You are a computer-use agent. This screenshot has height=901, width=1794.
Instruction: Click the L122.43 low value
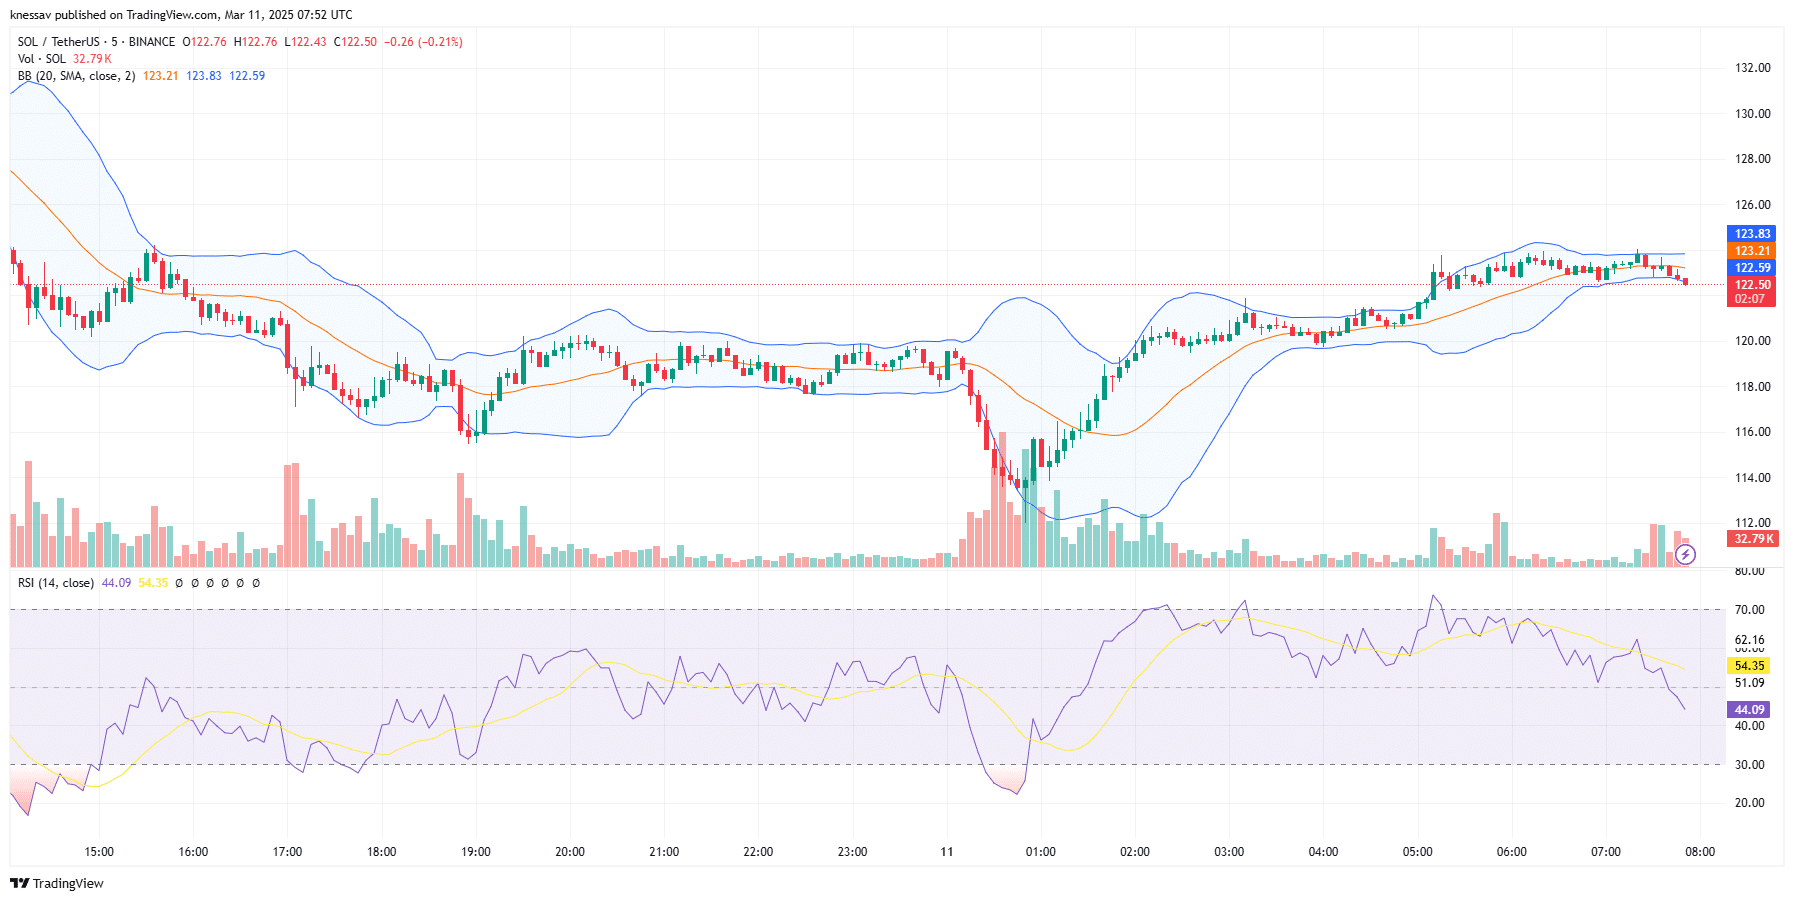[x=305, y=42]
